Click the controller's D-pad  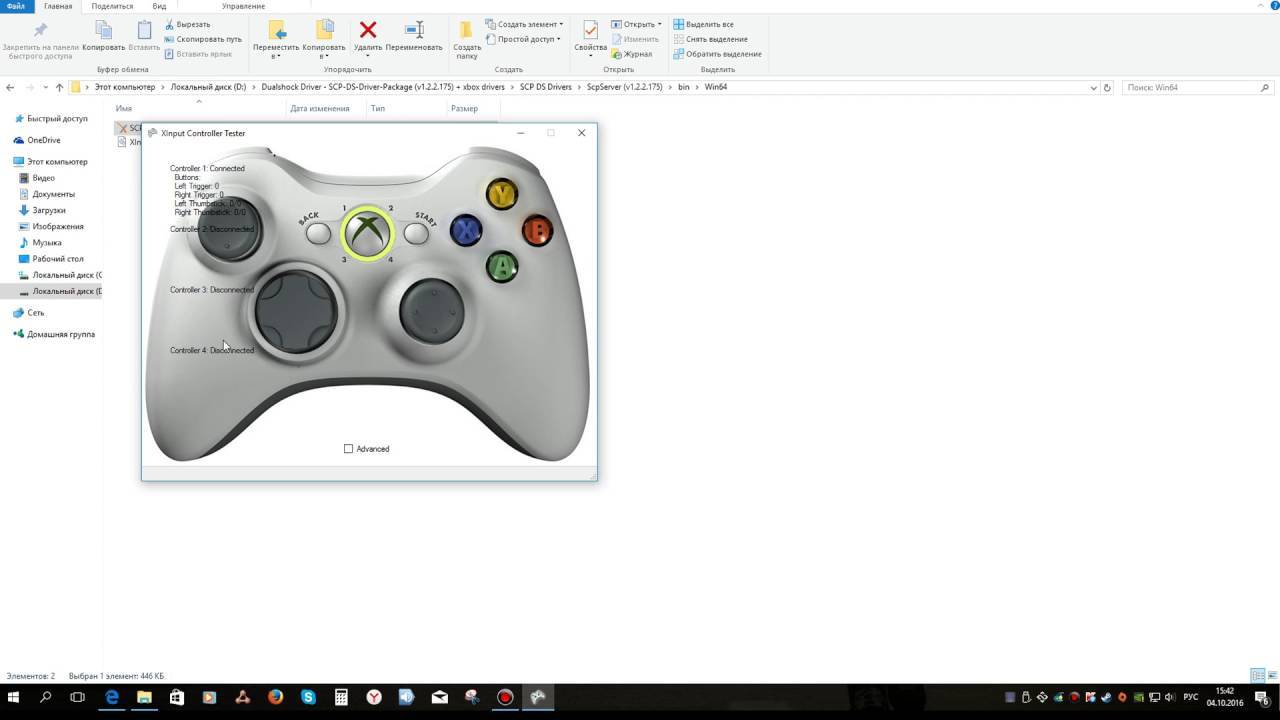point(296,310)
